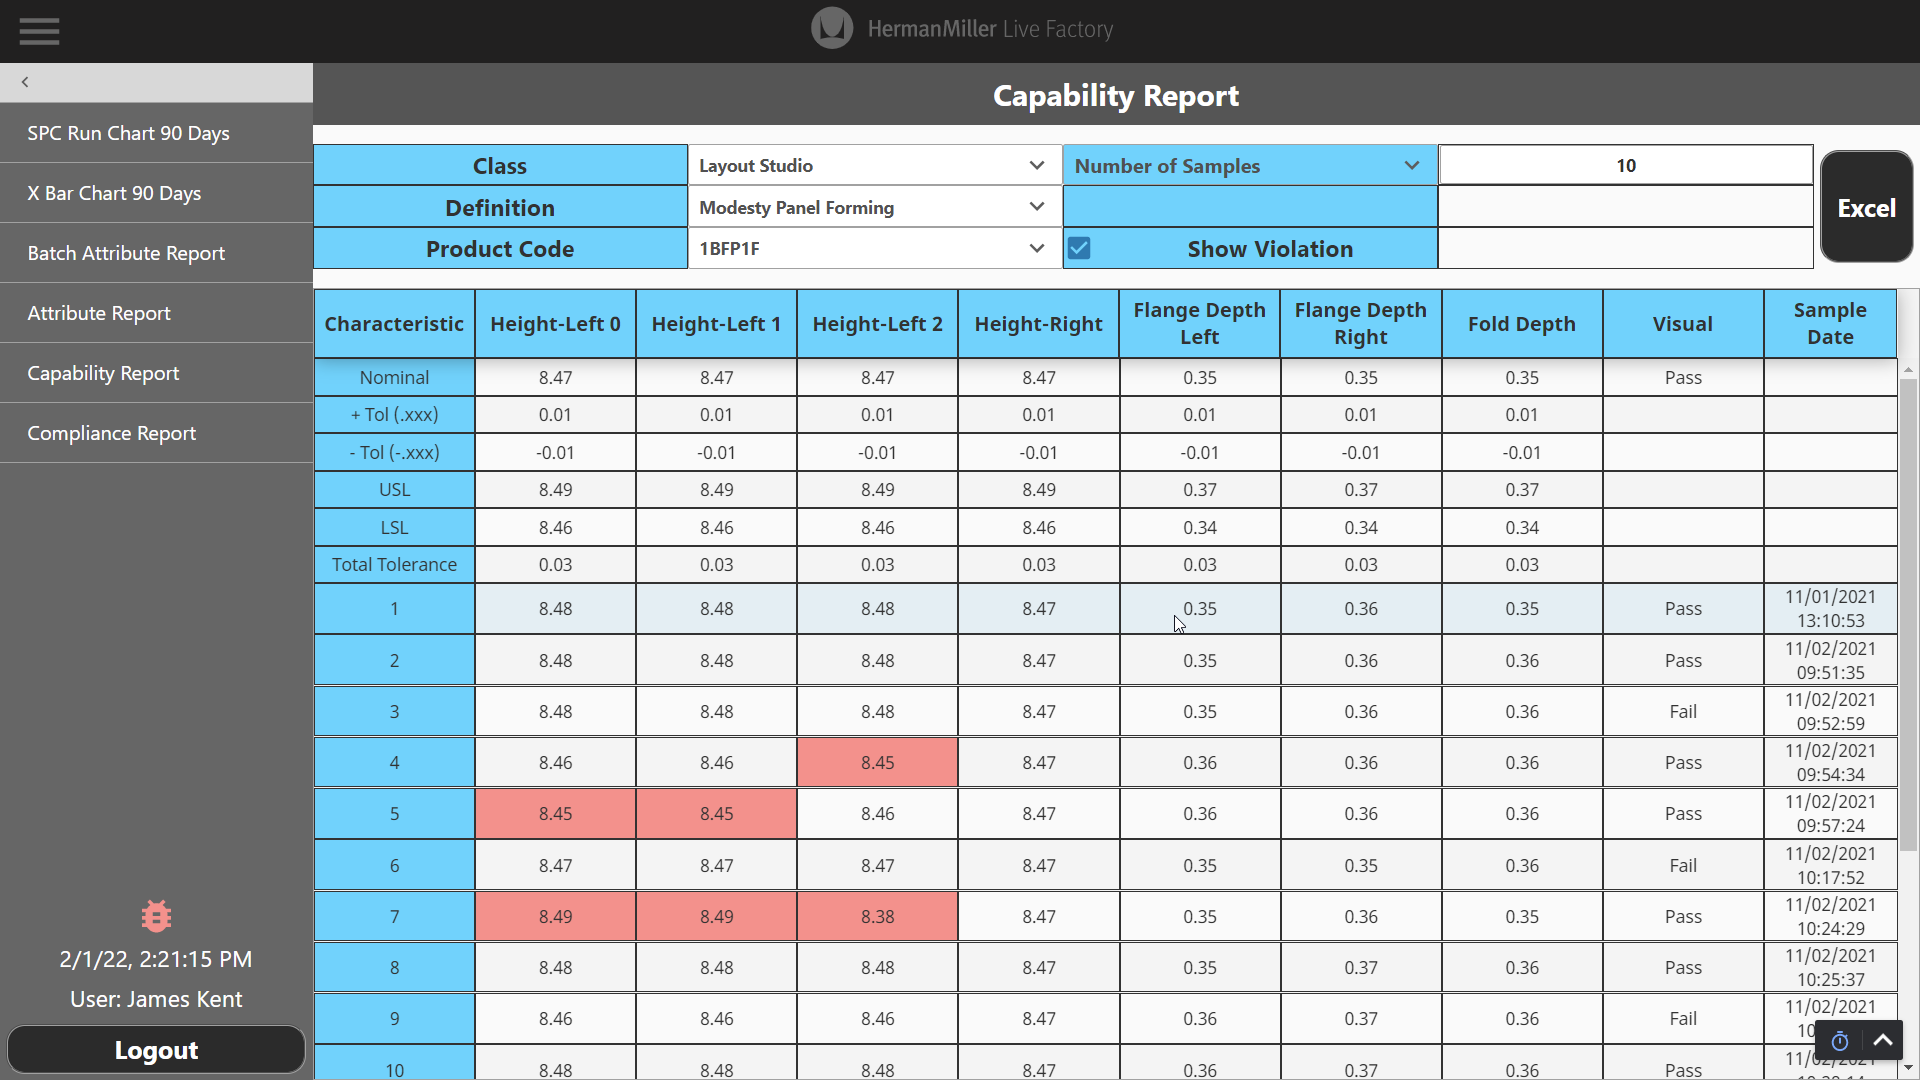Screen dimensions: 1920x1080
Task: Click the samples count field showing 10
Action: click(1625, 166)
